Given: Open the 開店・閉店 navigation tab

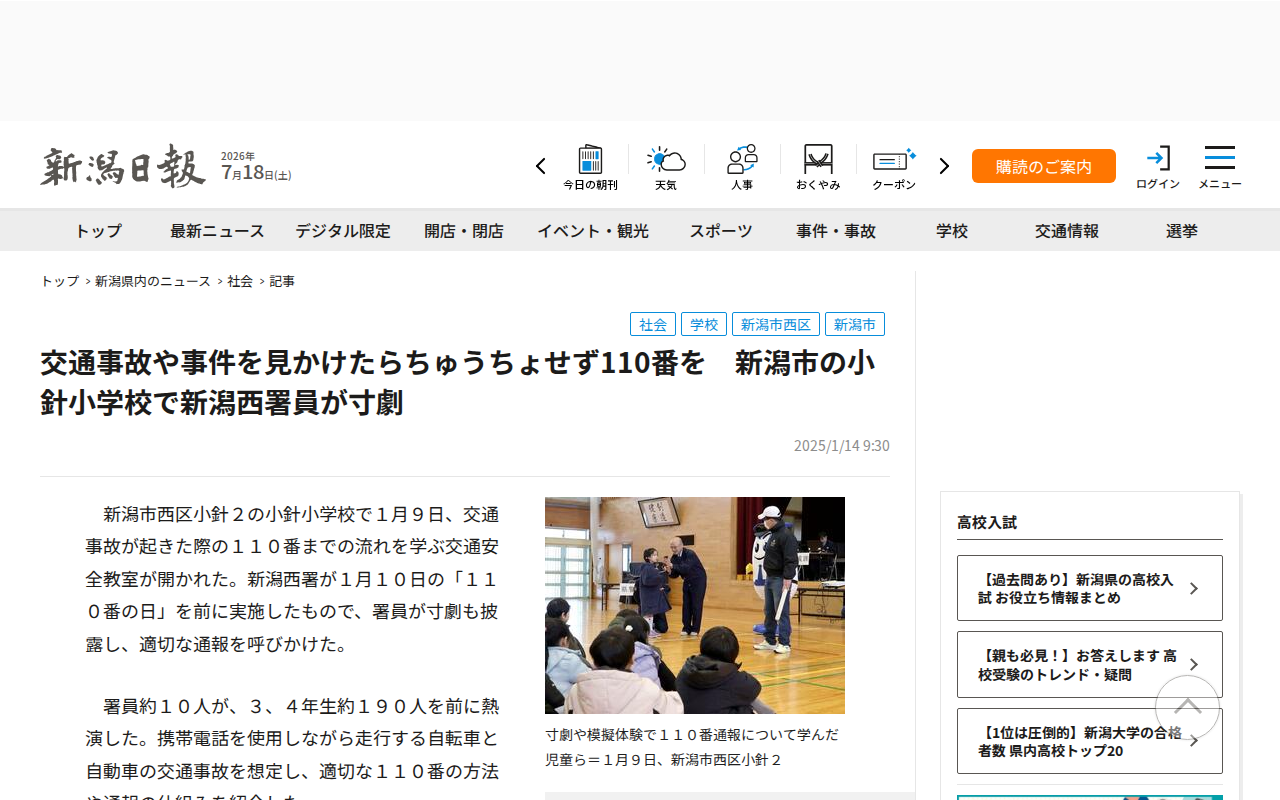Looking at the screenshot, I should 464,231.
